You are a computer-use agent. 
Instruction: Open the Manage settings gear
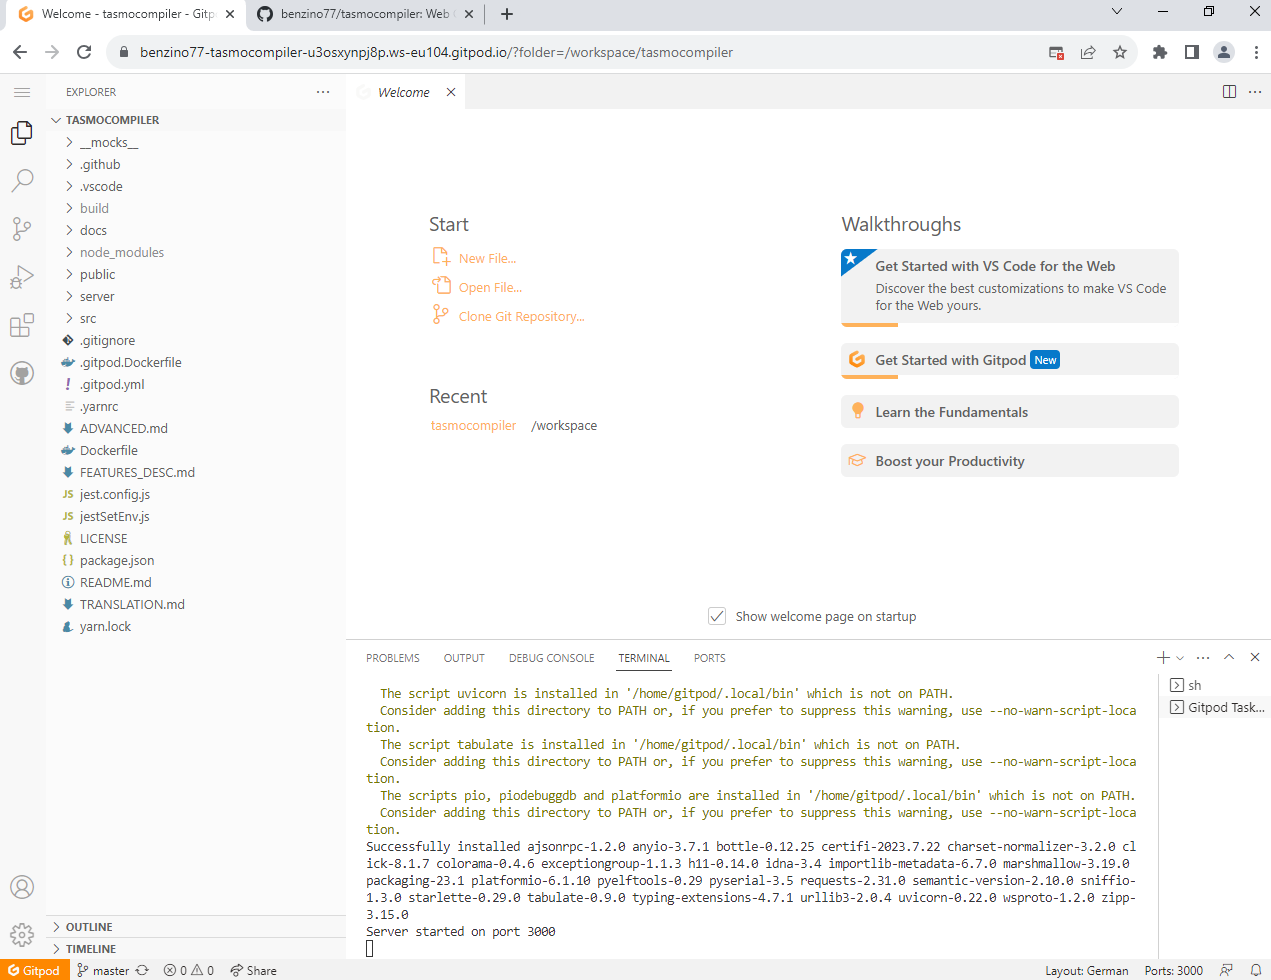coord(22,935)
